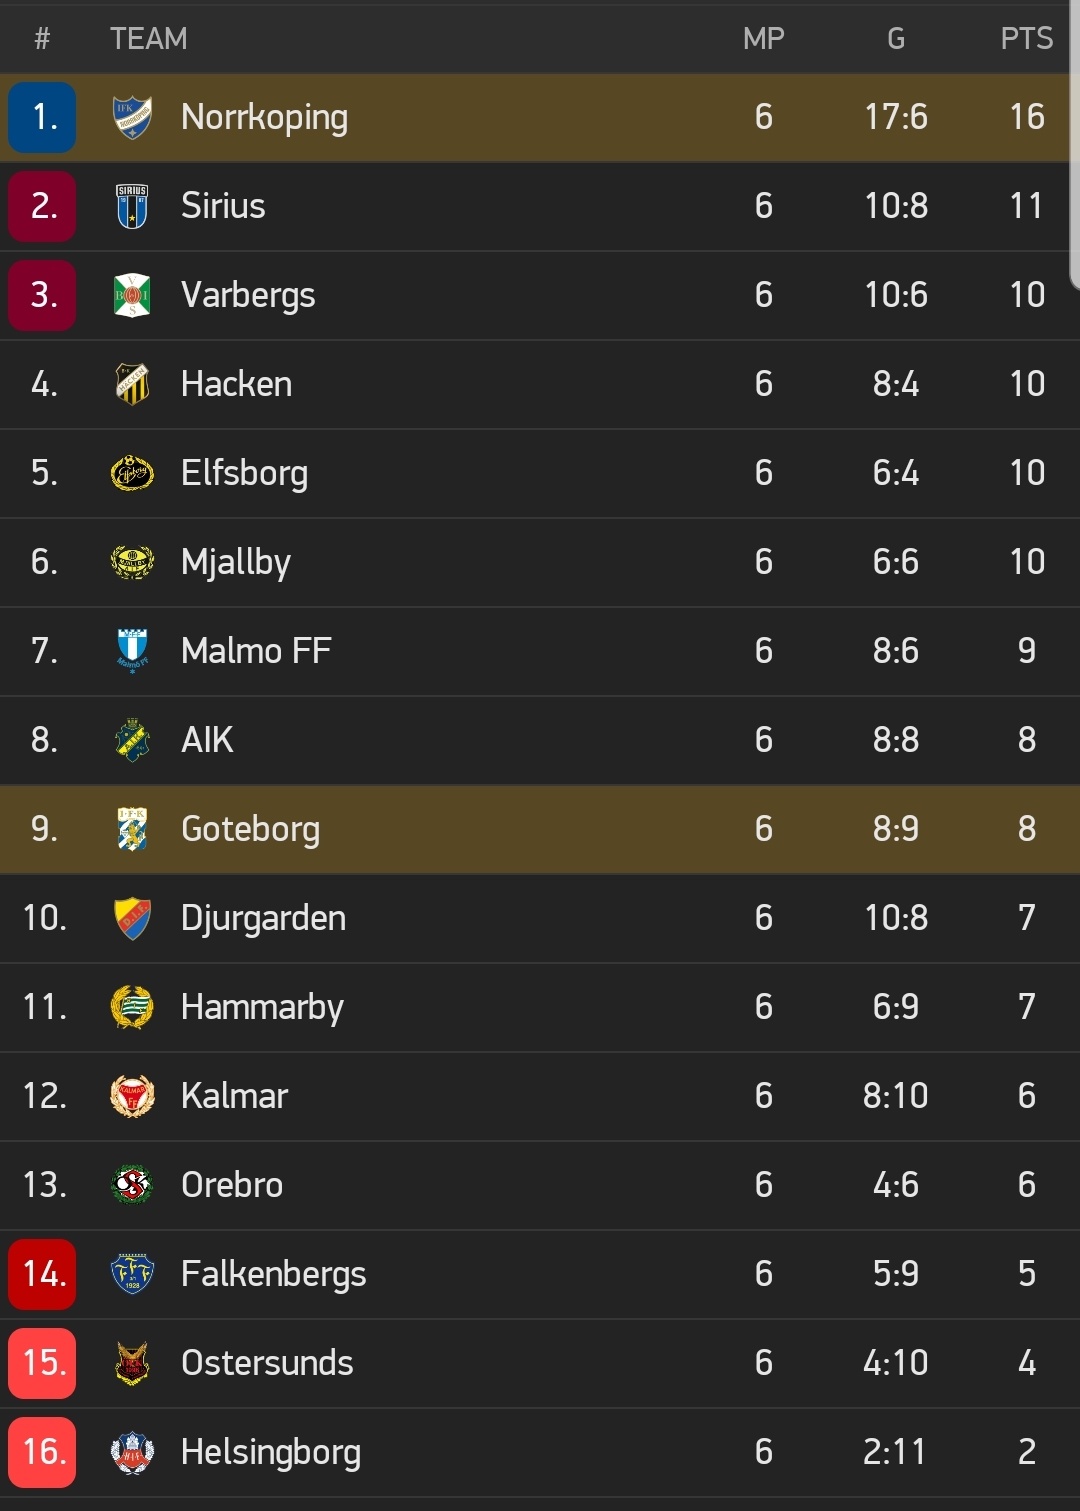Tap the Djurgarden shield icon
Screen dimensions: 1080x1511
pos(132,918)
